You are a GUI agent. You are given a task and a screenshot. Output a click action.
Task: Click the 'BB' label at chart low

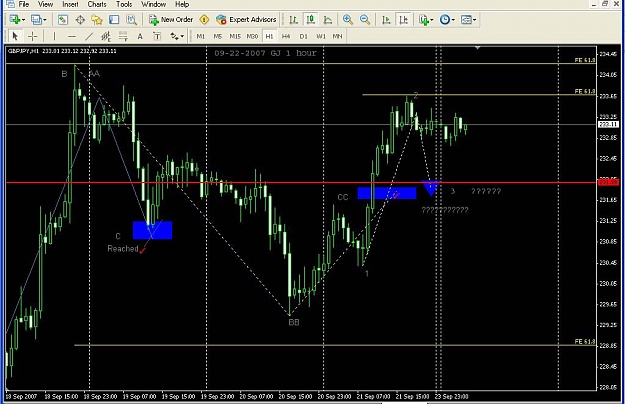point(294,322)
